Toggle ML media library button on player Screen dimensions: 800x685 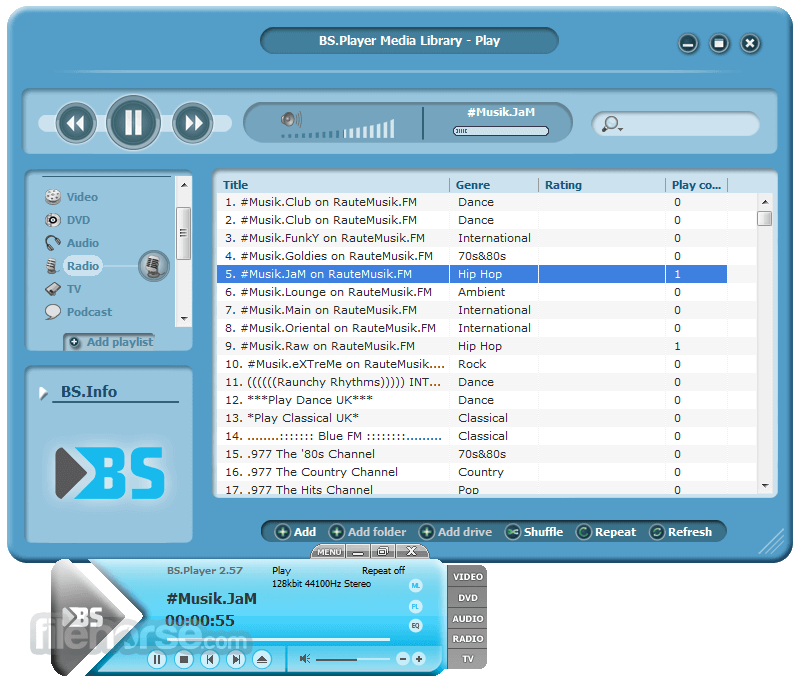point(416,586)
